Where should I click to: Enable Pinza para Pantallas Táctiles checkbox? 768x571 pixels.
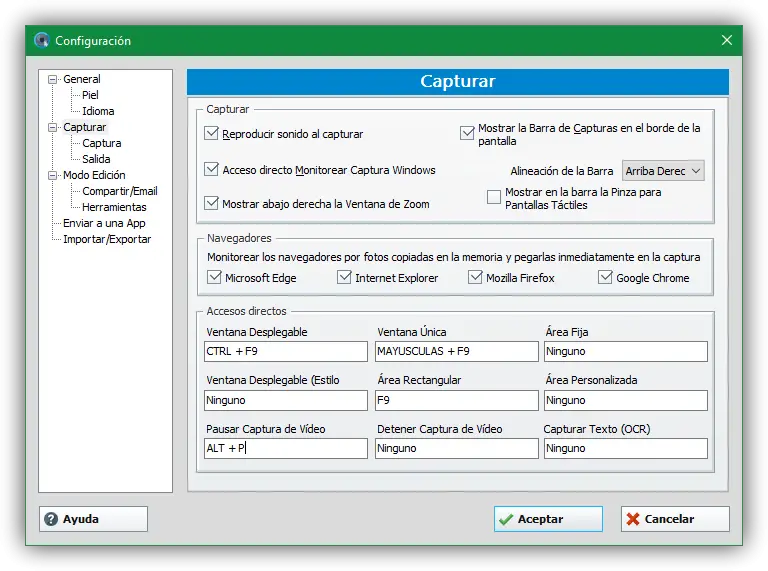pyautogui.click(x=494, y=197)
